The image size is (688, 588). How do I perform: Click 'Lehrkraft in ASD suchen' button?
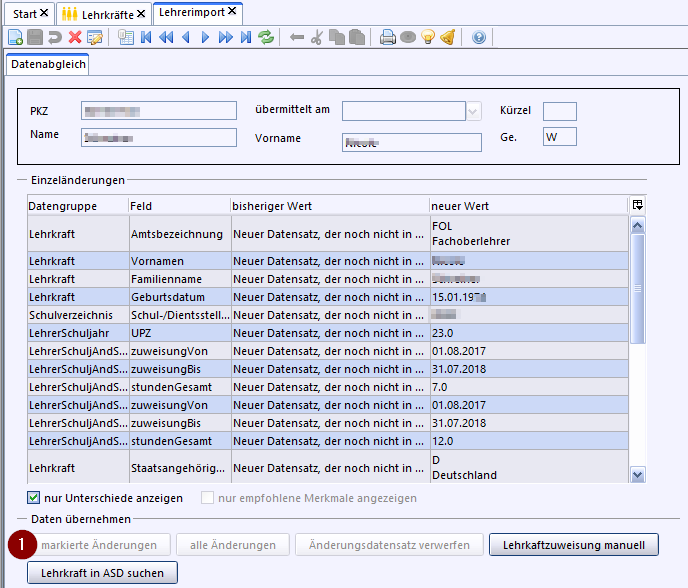[102, 573]
